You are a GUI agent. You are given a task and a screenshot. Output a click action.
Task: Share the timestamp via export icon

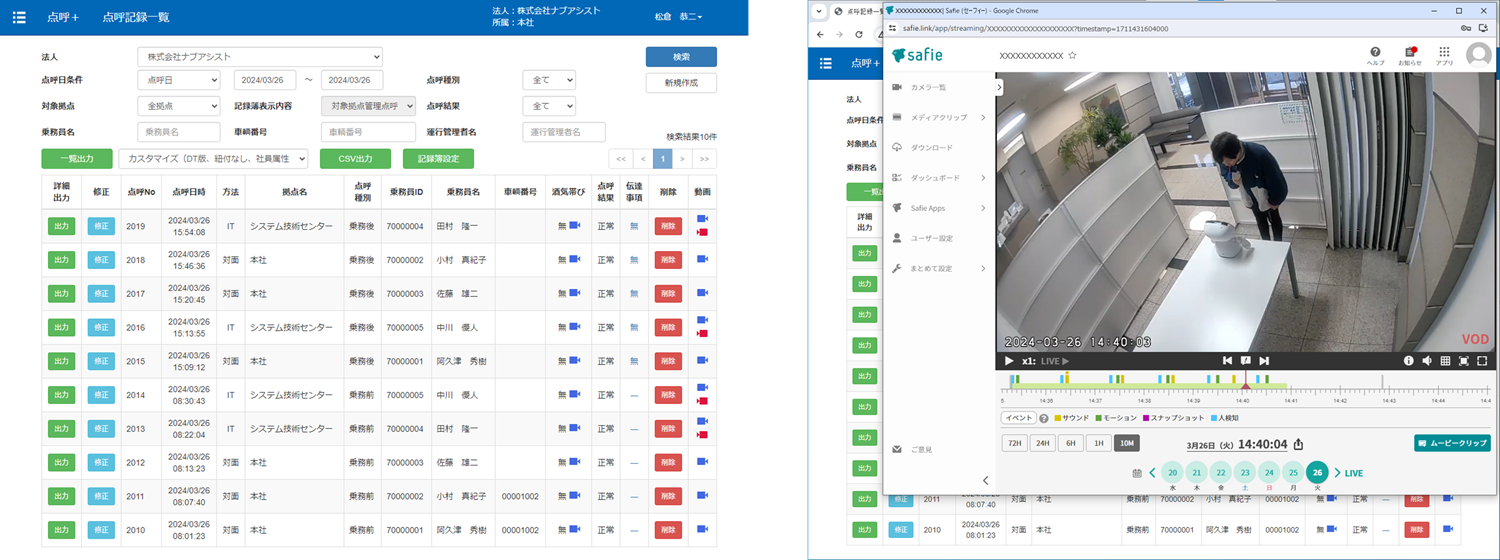click(1298, 444)
